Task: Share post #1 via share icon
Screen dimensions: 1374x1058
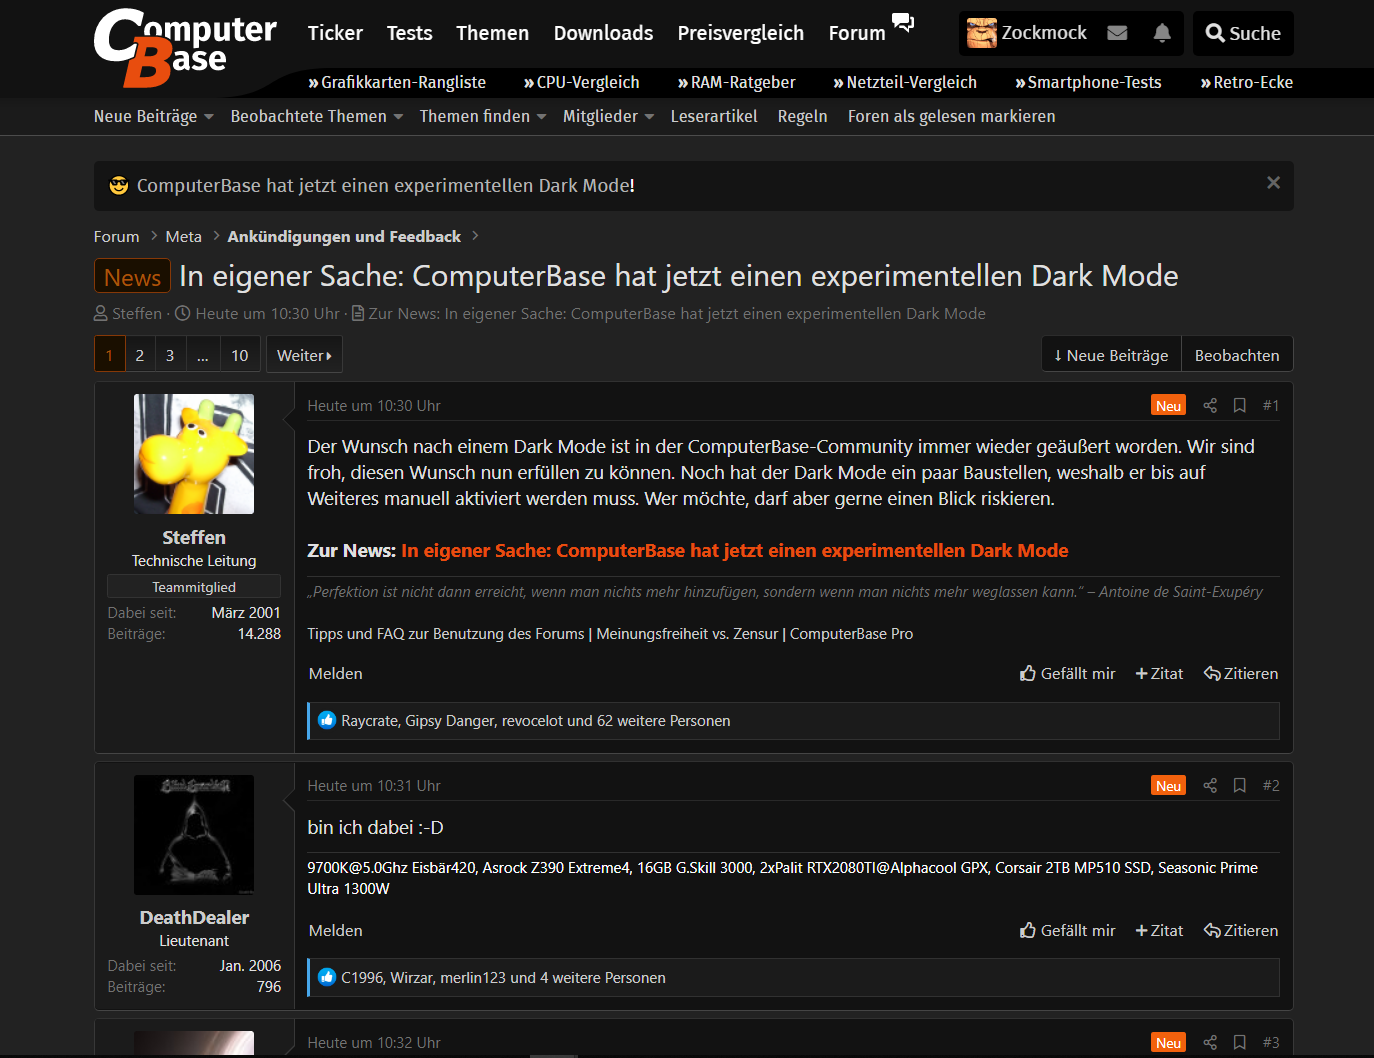Action: [1210, 405]
